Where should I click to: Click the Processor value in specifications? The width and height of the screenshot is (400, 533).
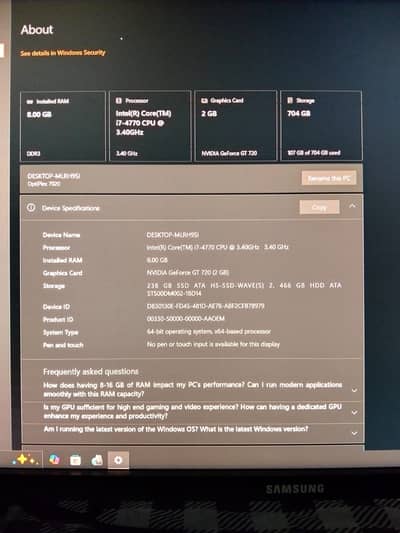tap(217, 247)
